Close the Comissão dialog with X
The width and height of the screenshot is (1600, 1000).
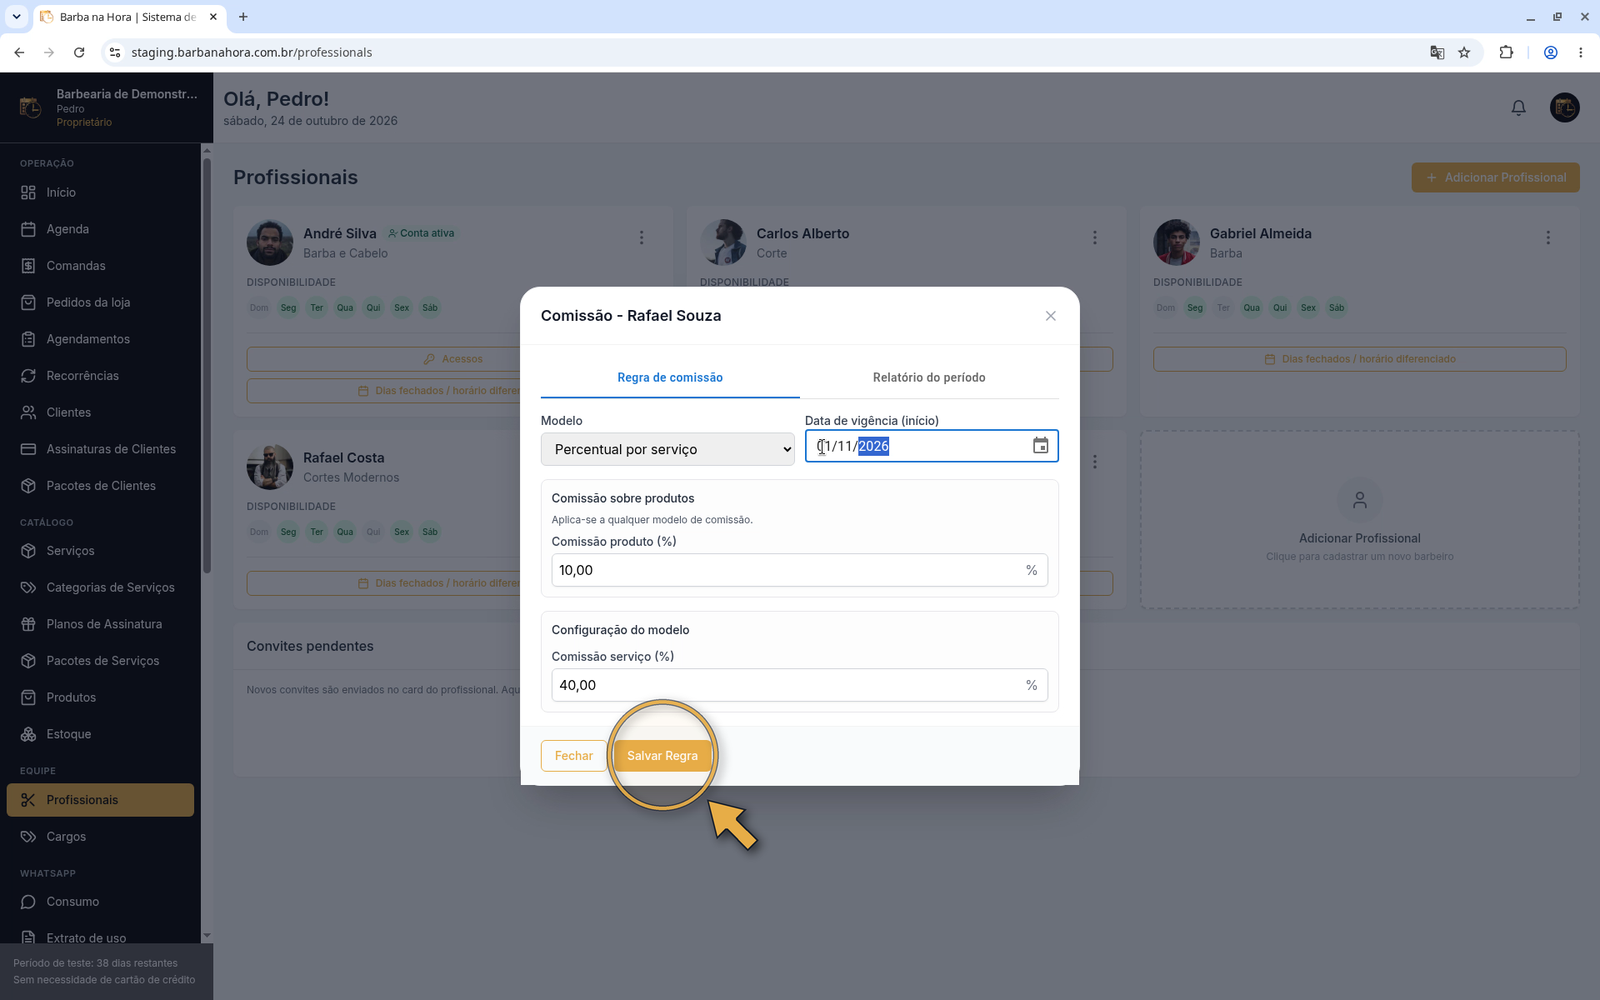coord(1050,316)
